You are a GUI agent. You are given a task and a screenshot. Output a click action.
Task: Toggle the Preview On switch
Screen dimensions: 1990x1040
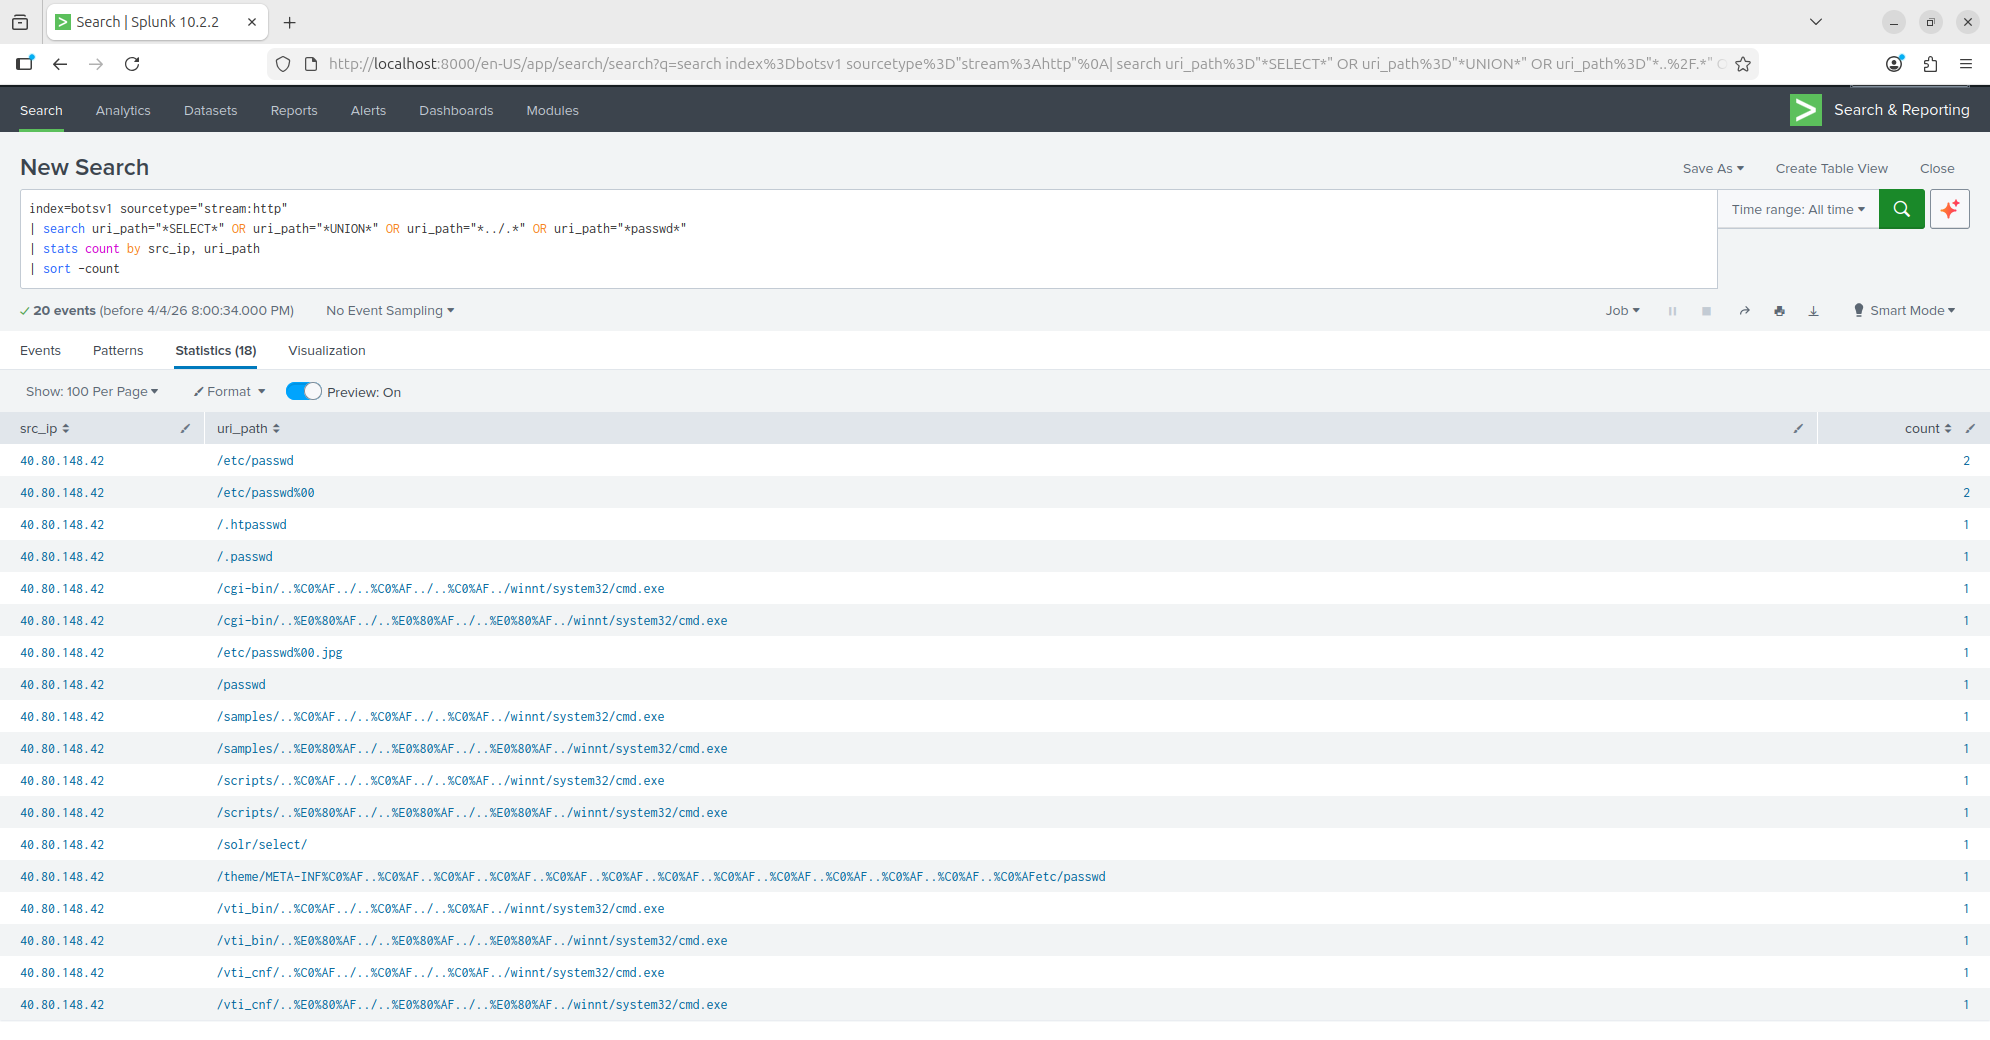pyautogui.click(x=304, y=392)
